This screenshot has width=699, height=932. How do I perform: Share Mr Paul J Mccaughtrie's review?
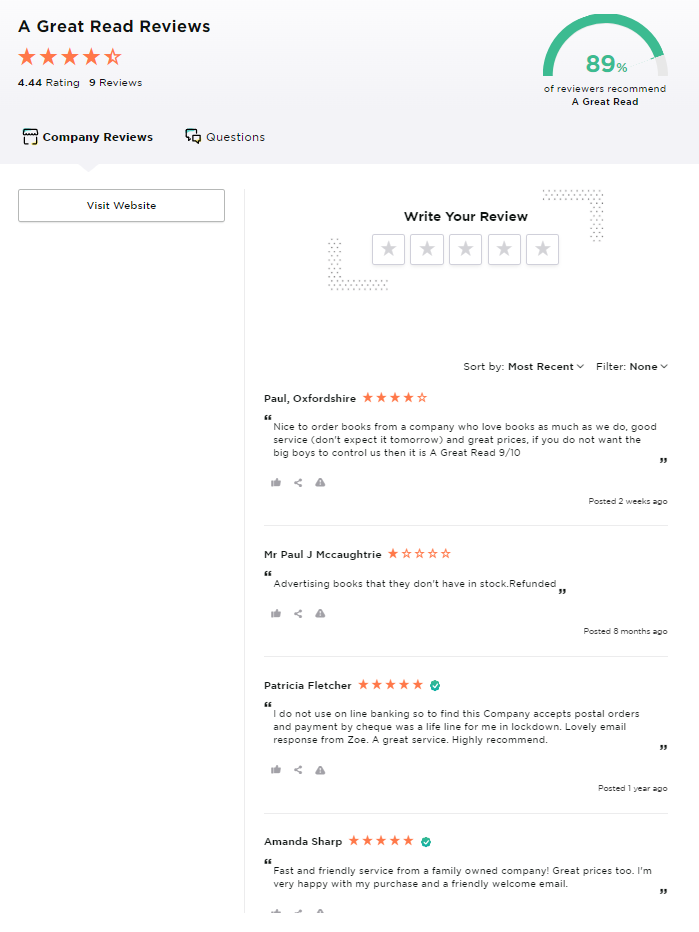pyautogui.click(x=298, y=613)
